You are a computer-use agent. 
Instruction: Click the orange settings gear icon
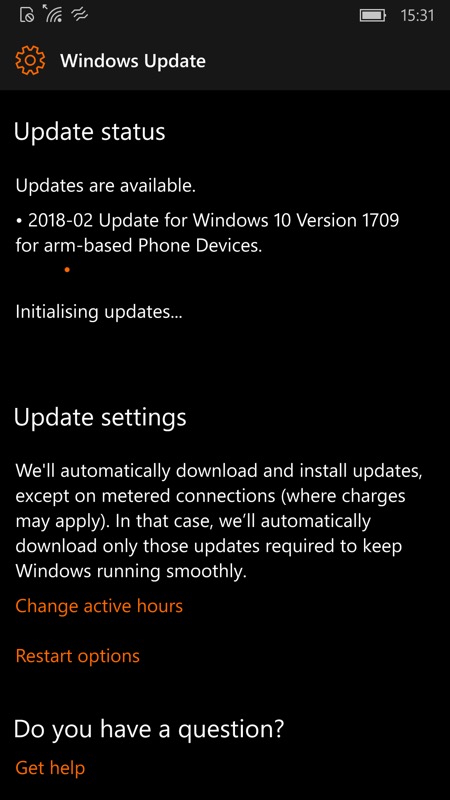30,61
